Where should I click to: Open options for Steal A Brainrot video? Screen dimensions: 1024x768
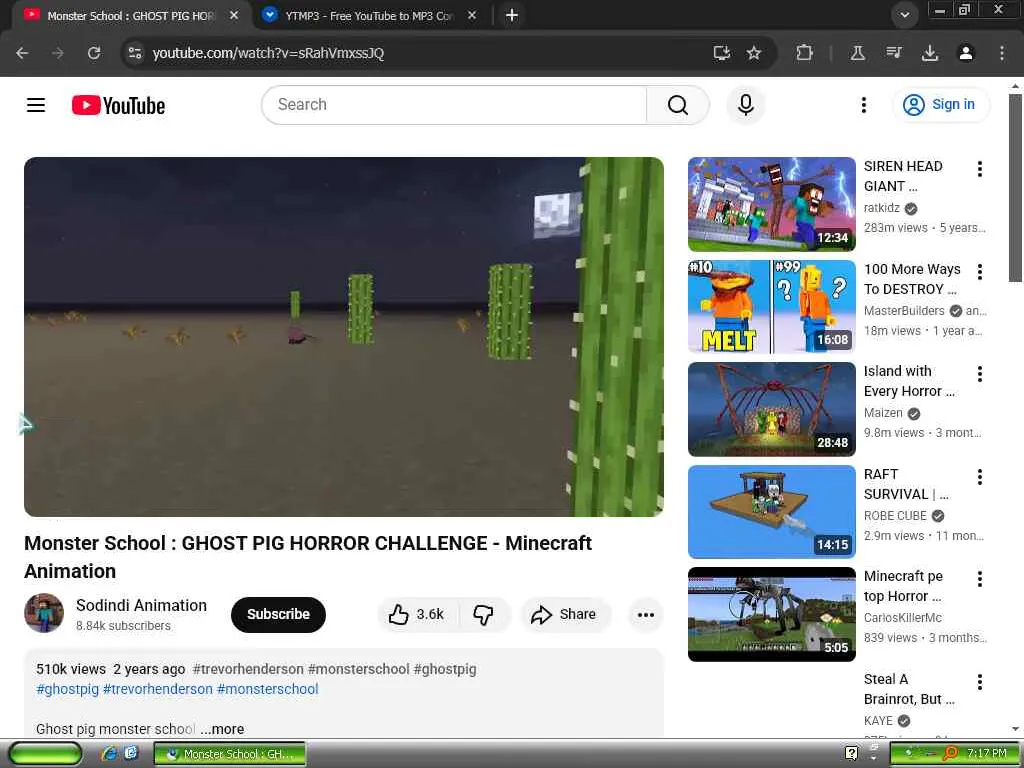[980, 682]
